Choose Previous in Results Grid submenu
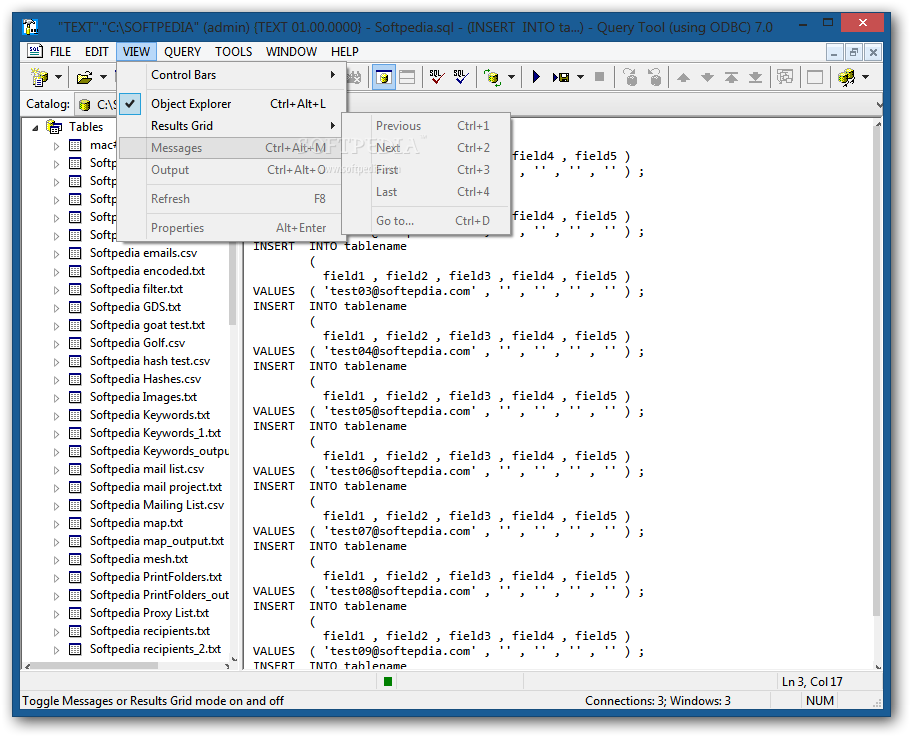Viewport: 911px width, 737px height. coord(427,126)
